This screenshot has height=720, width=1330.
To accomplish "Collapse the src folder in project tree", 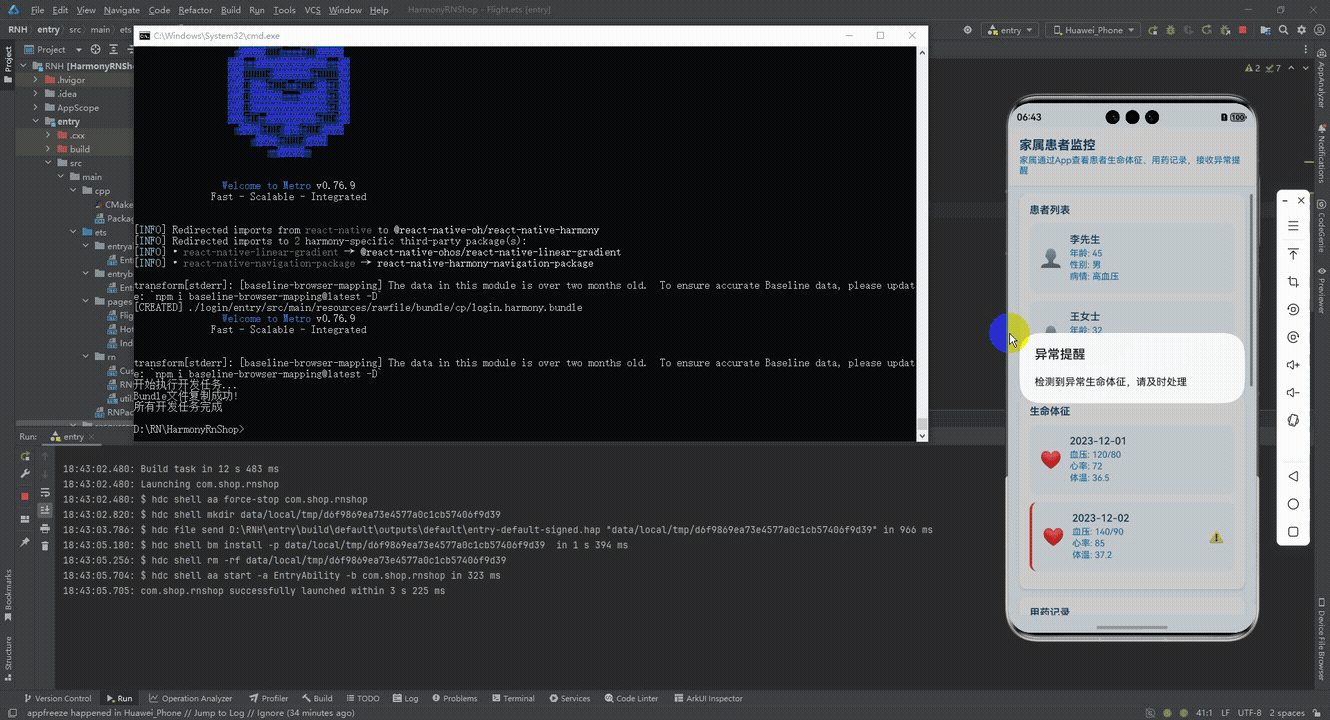I will tap(48, 163).
